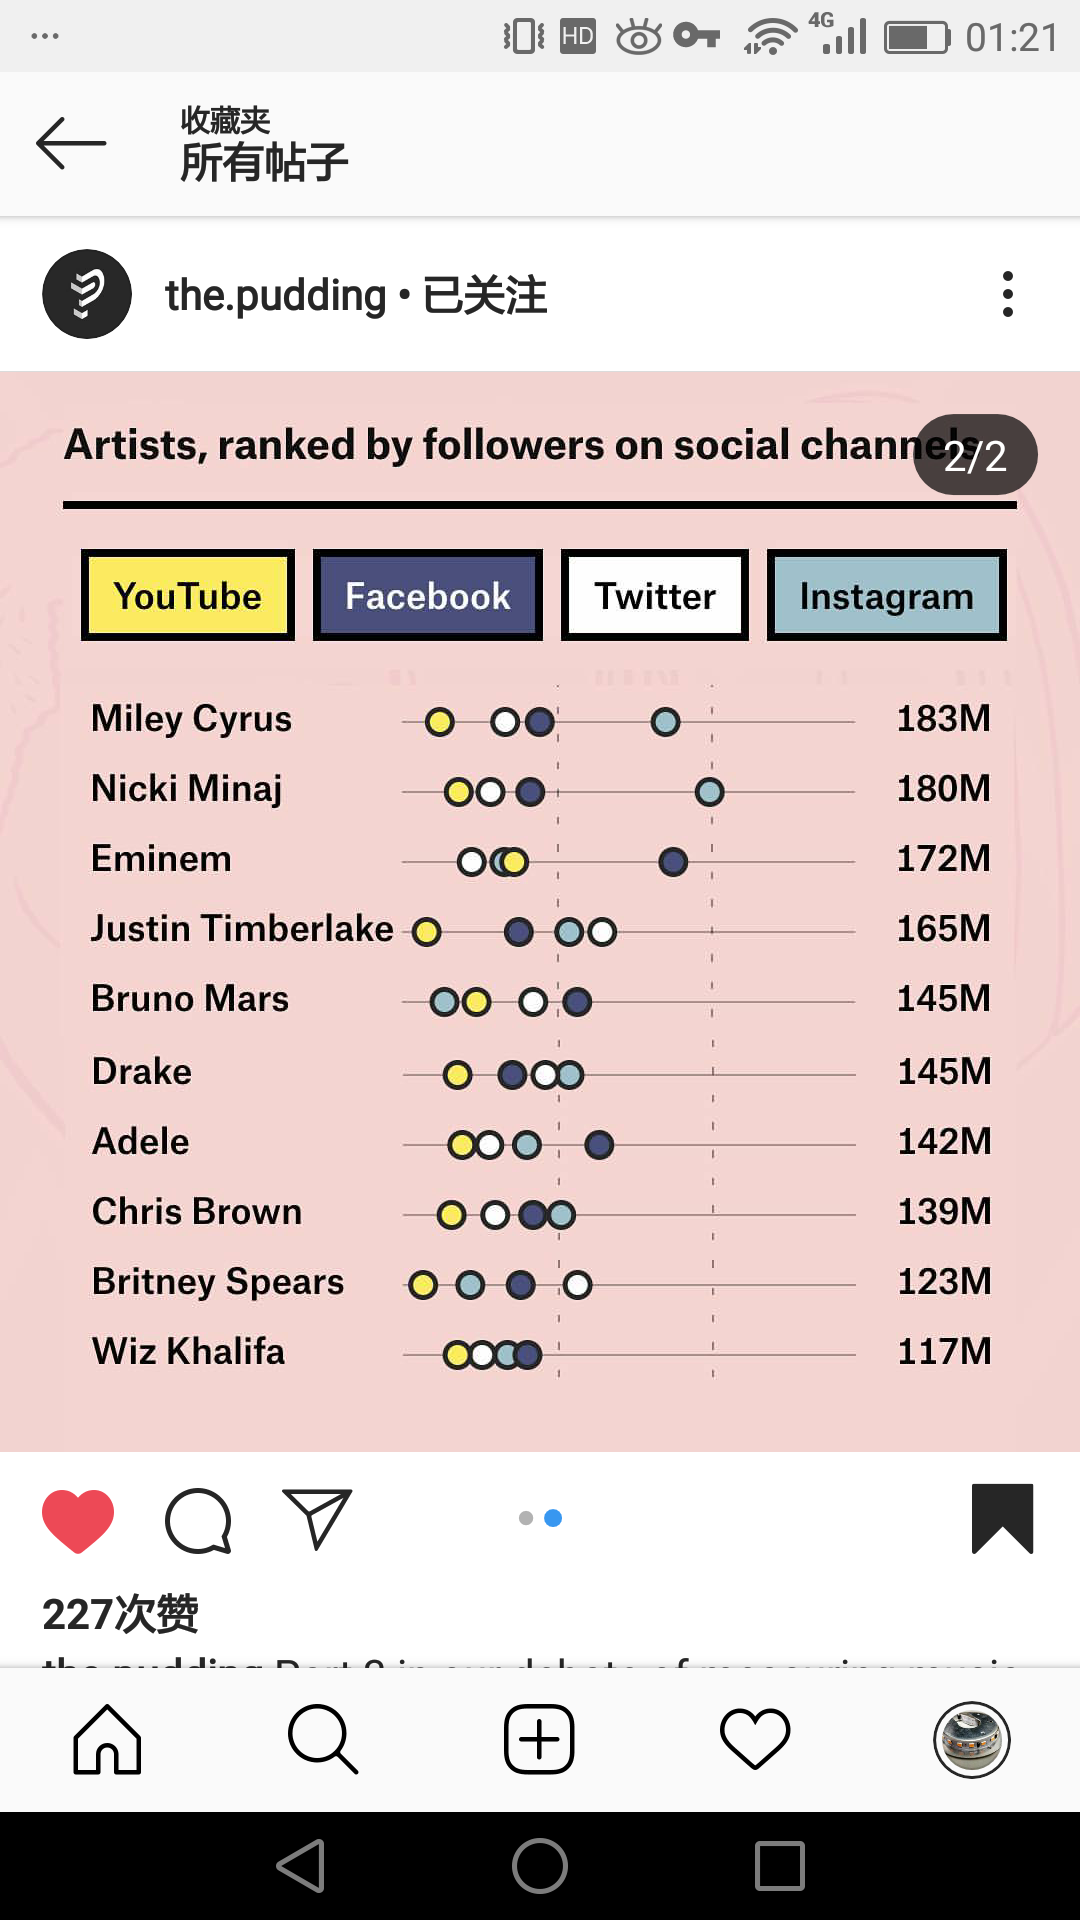Remove the post from saved bookmarks
The image size is (1080, 1920).
[x=1002, y=1518]
